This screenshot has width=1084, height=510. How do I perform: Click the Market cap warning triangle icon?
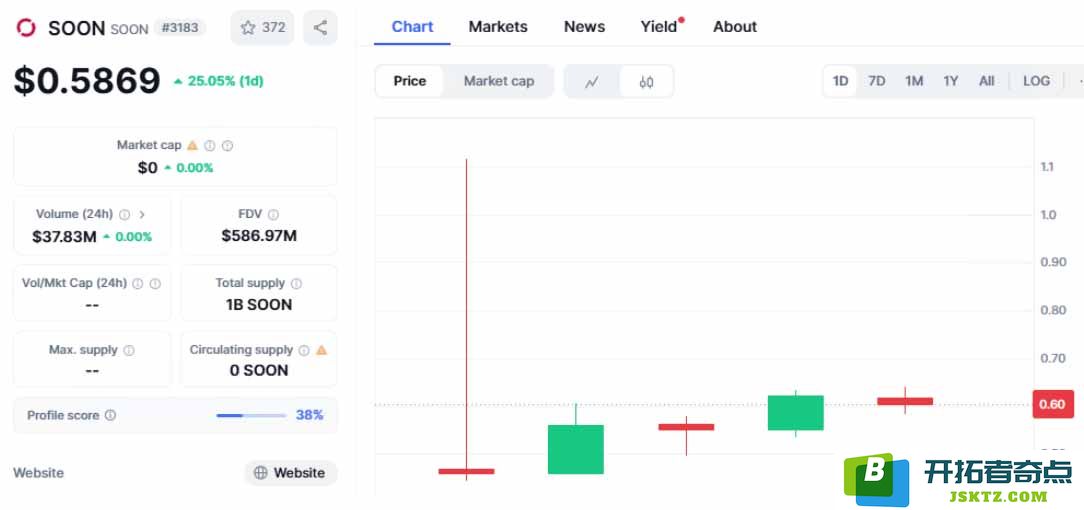click(x=192, y=145)
